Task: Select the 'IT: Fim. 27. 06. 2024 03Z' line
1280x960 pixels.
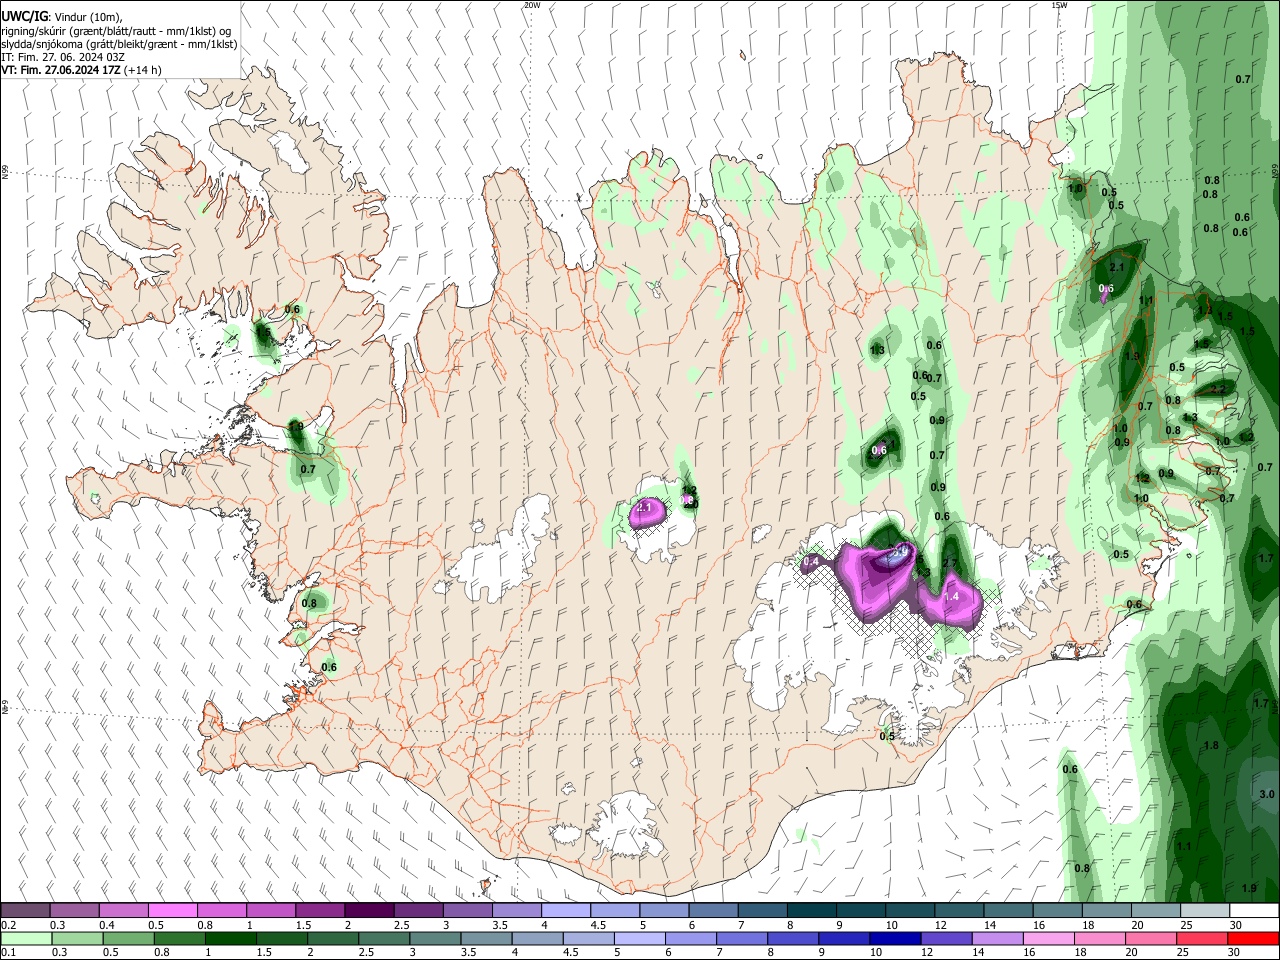Action: coord(63,57)
